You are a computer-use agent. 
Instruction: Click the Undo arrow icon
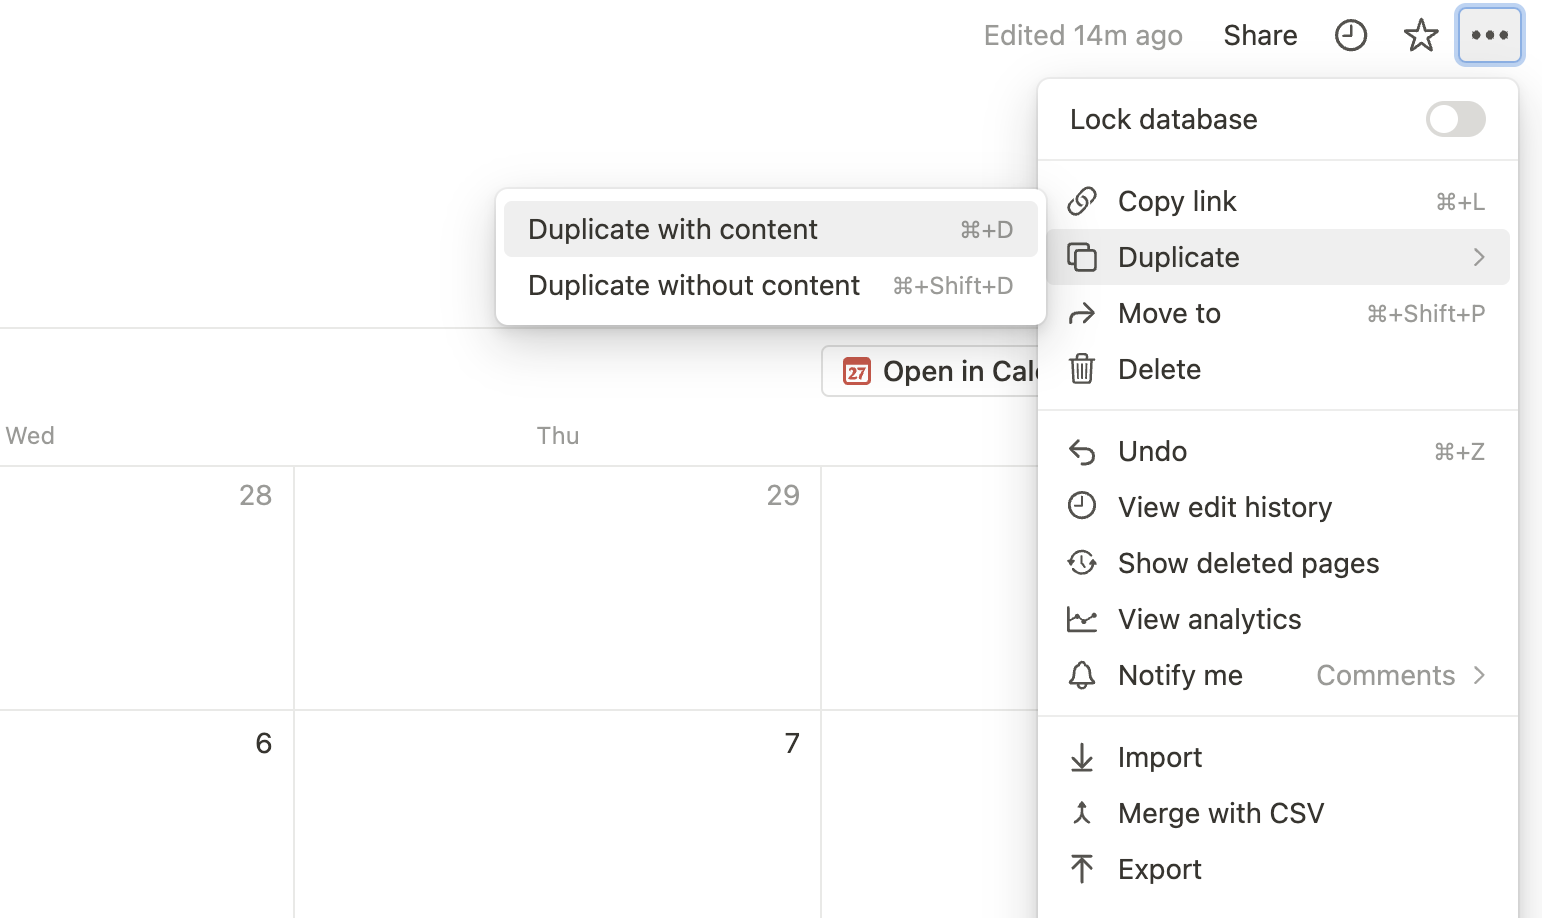[1082, 451]
